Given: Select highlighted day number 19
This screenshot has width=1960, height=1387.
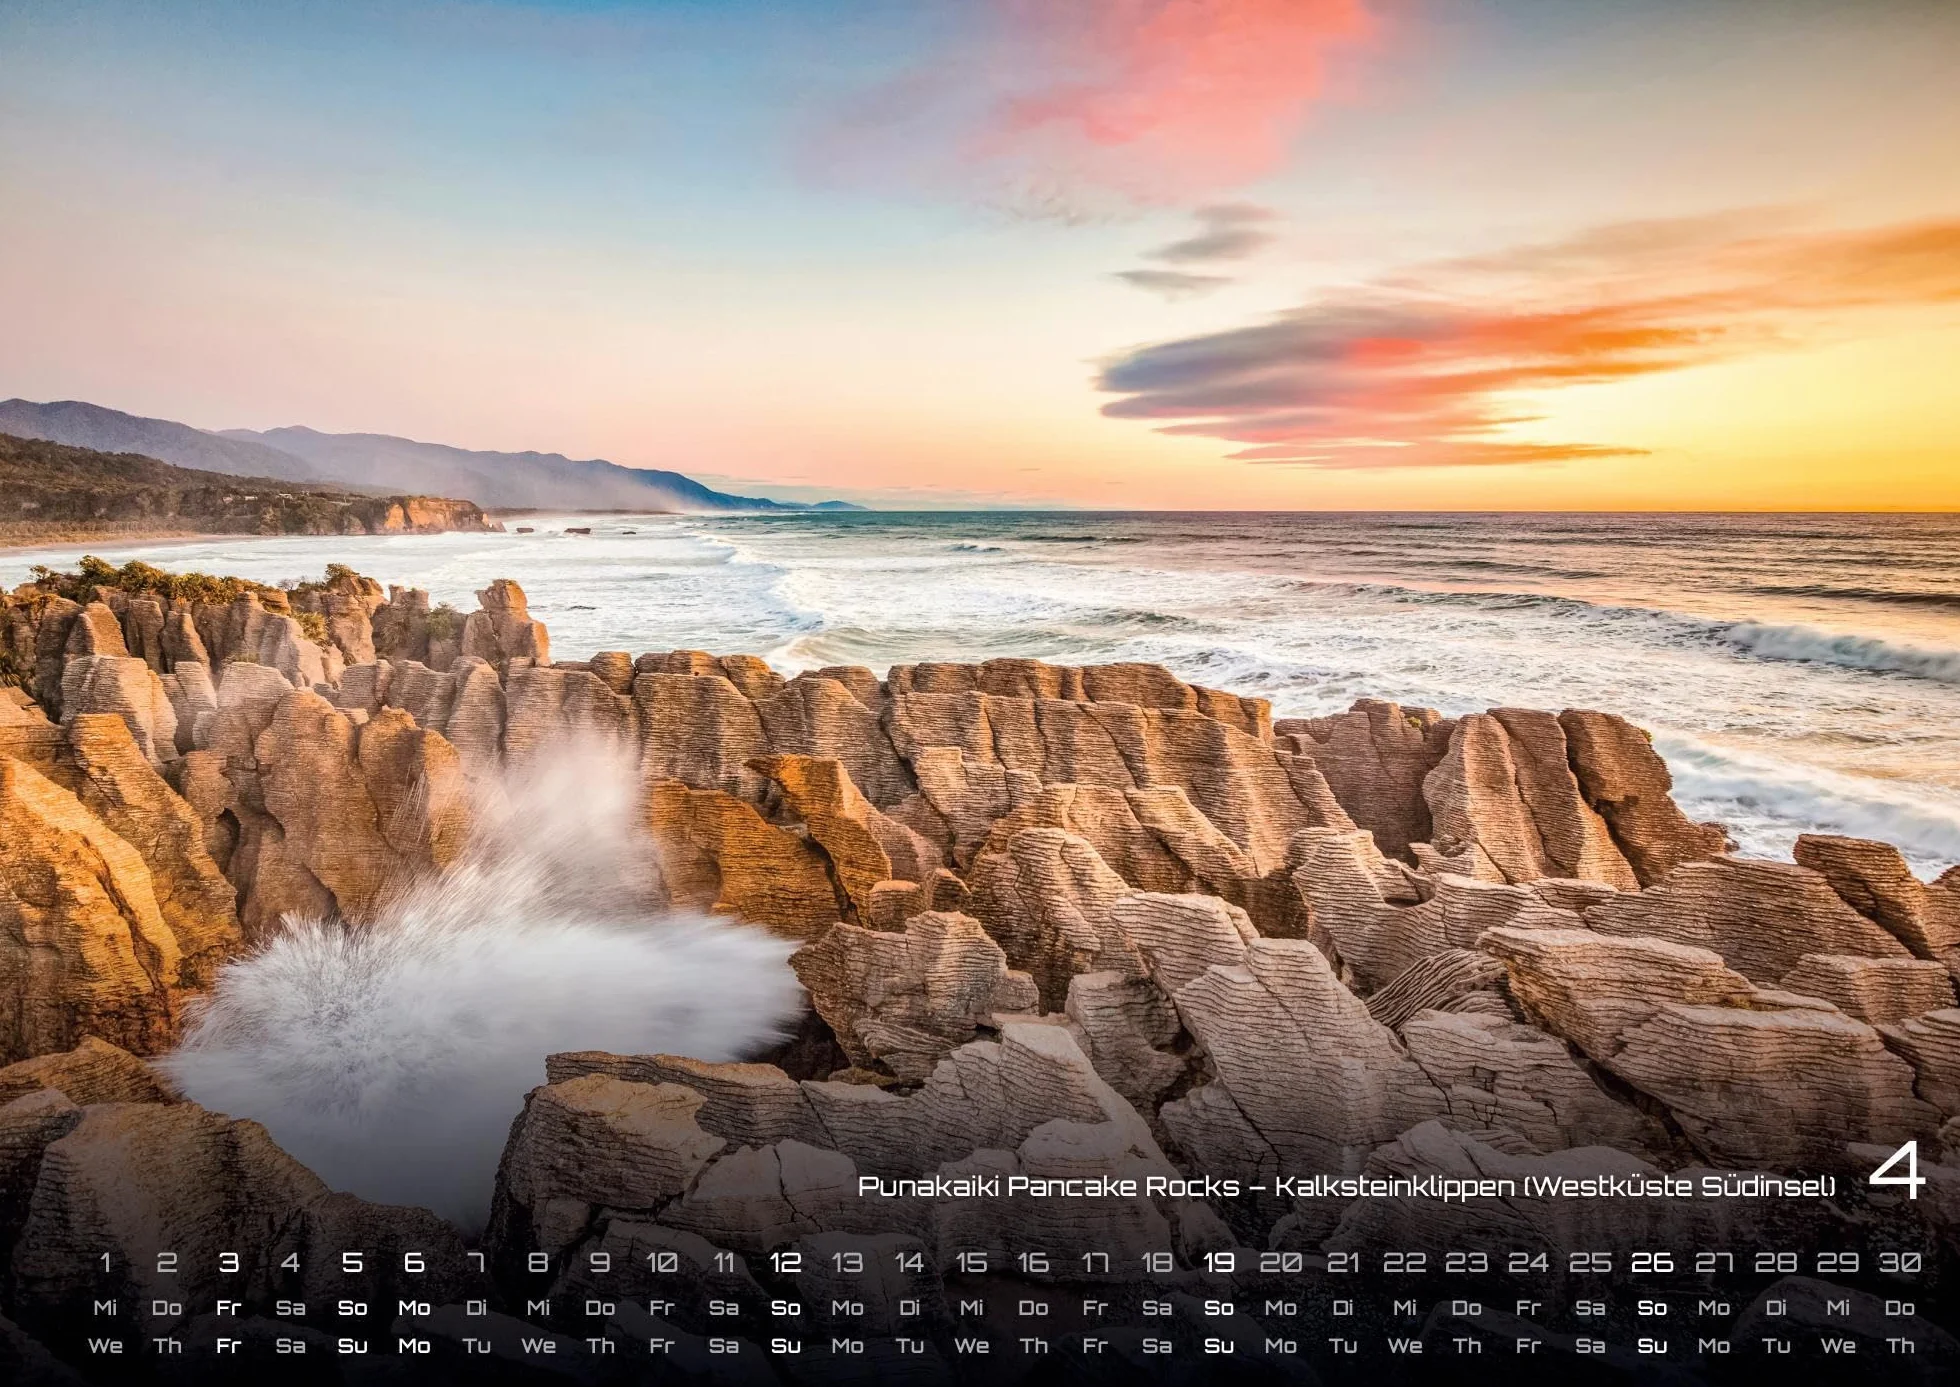Looking at the screenshot, I should (x=1218, y=1263).
